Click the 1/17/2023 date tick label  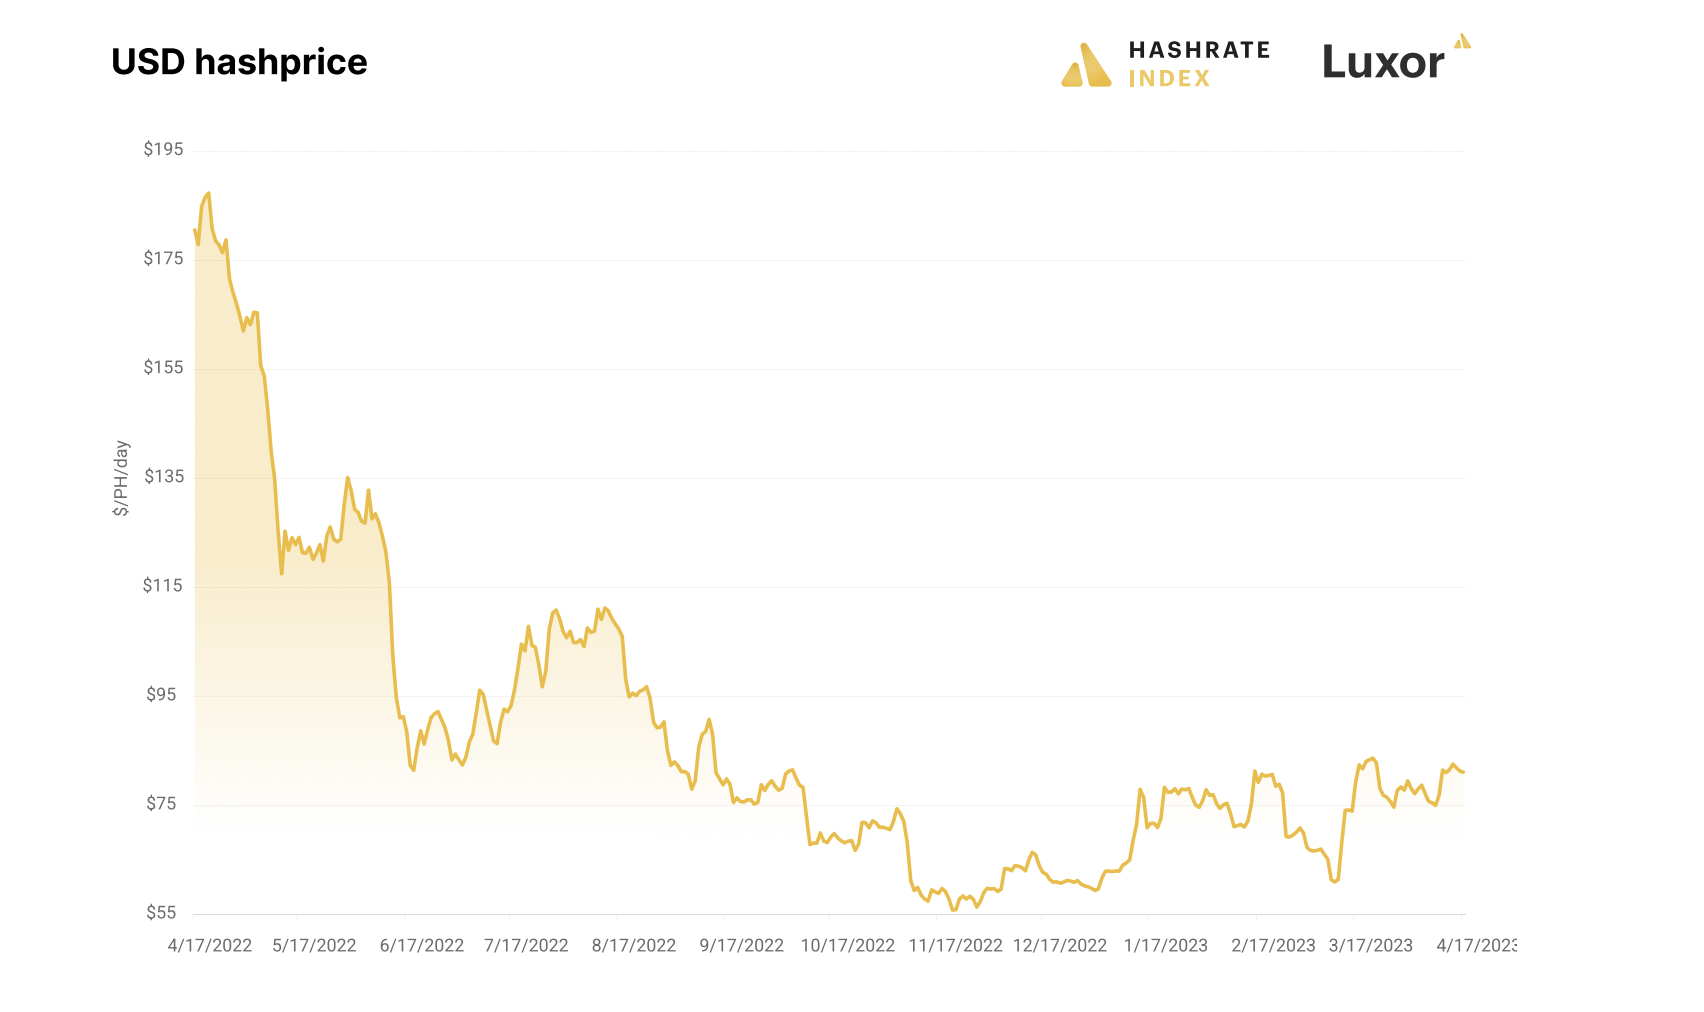point(1166,946)
